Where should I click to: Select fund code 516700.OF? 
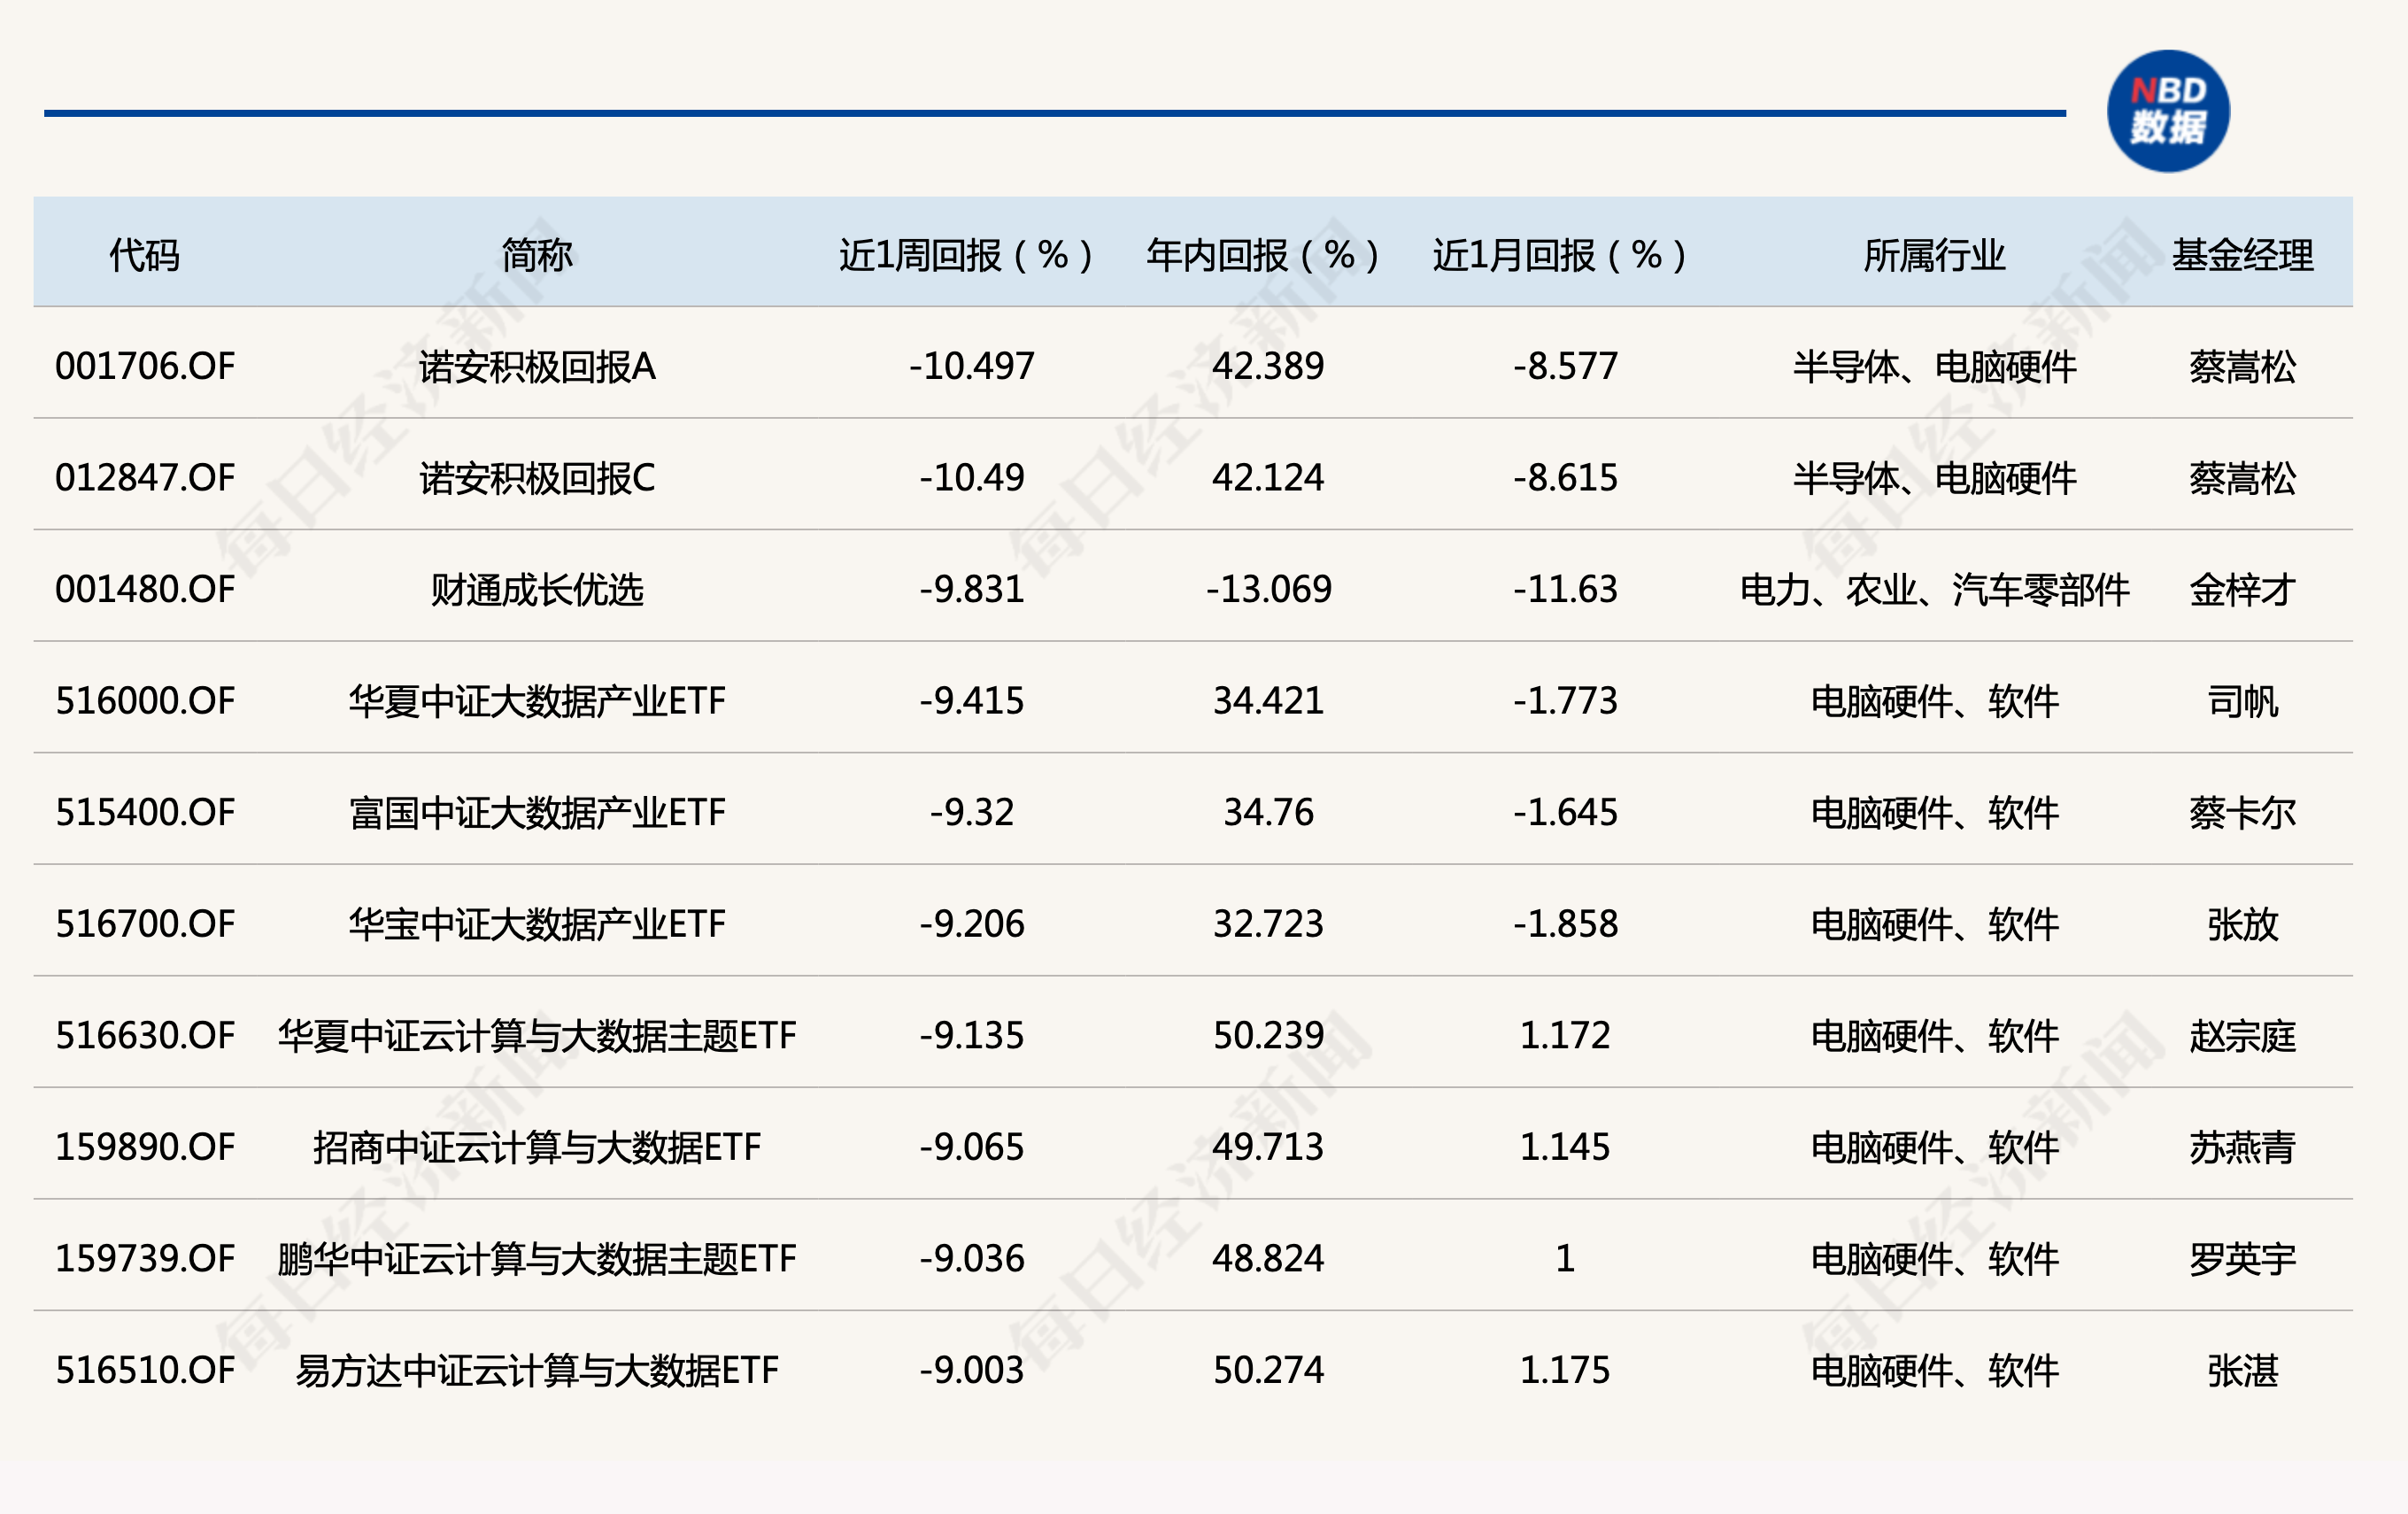tap(145, 924)
